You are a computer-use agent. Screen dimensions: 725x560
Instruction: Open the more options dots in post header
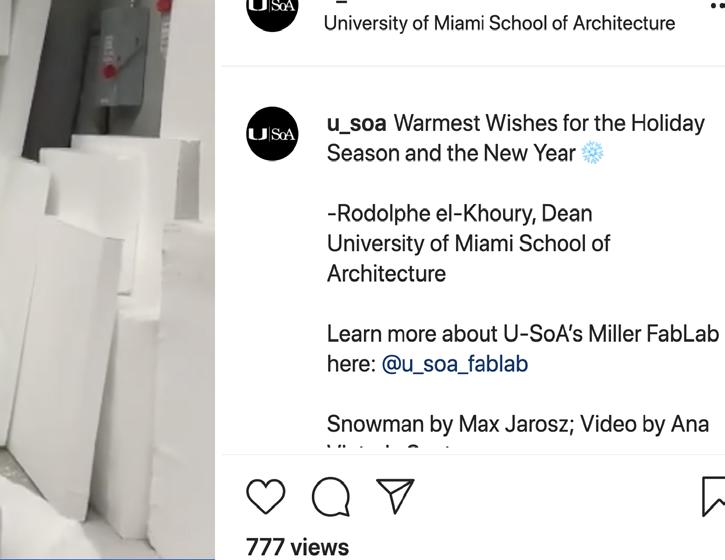tap(718, 6)
